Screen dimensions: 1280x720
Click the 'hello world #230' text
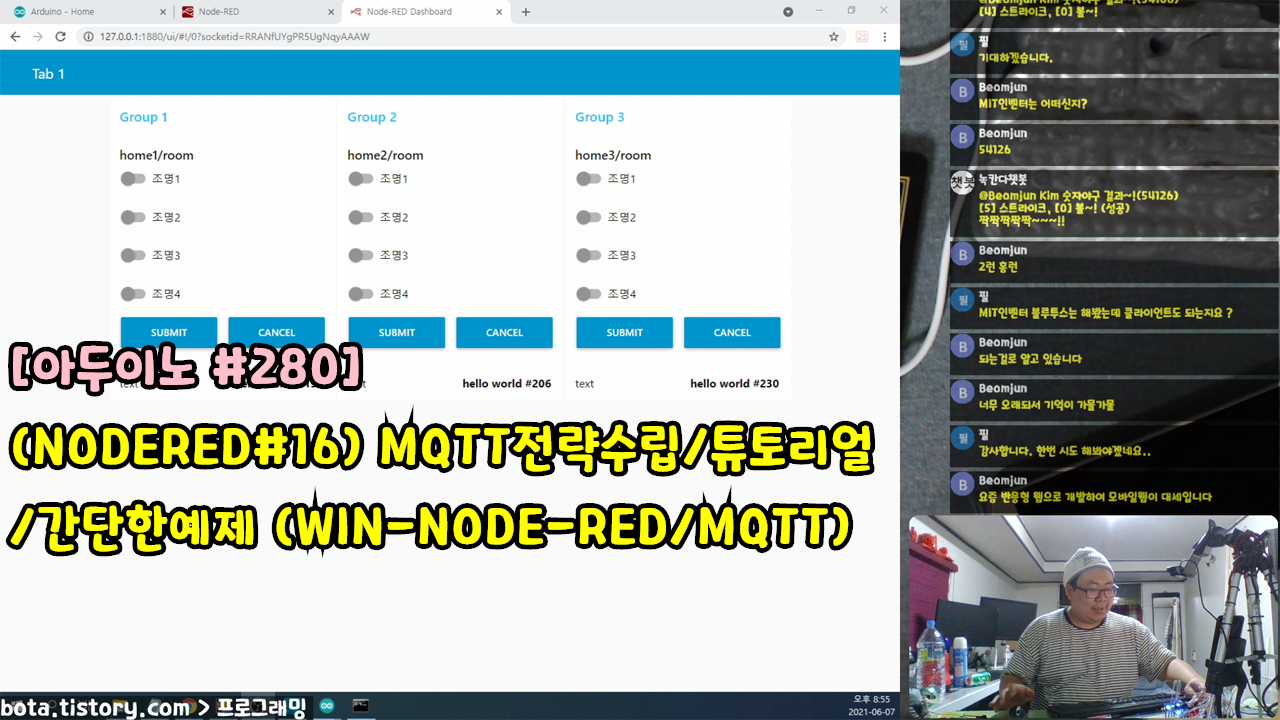point(735,383)
